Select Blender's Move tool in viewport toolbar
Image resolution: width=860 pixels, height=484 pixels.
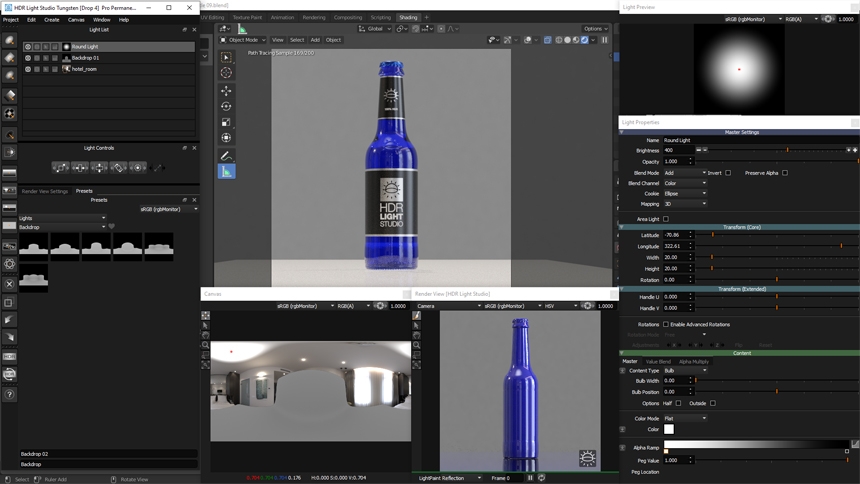coord(226,91)
